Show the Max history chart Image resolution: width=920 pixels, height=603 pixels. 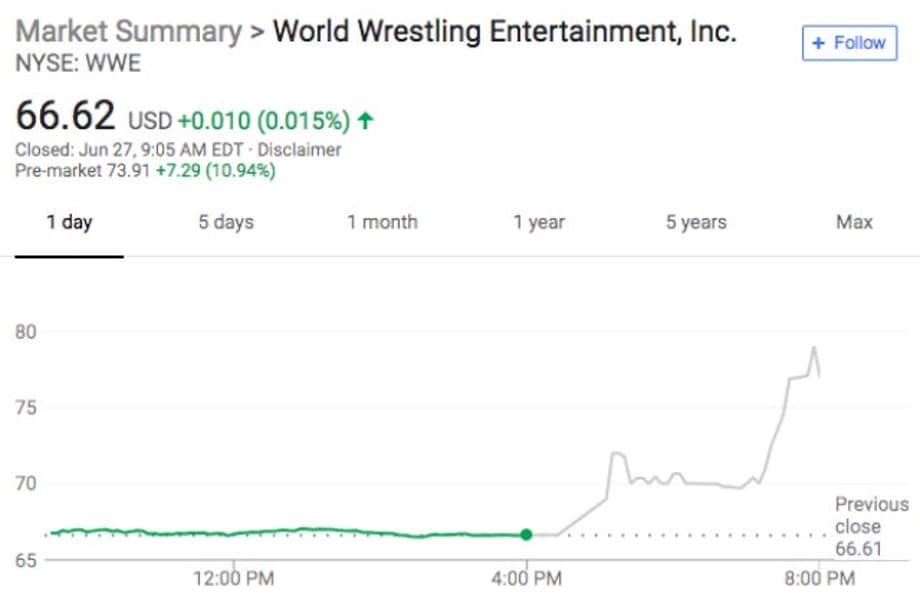pyautogui.click(x=853, y=222)
